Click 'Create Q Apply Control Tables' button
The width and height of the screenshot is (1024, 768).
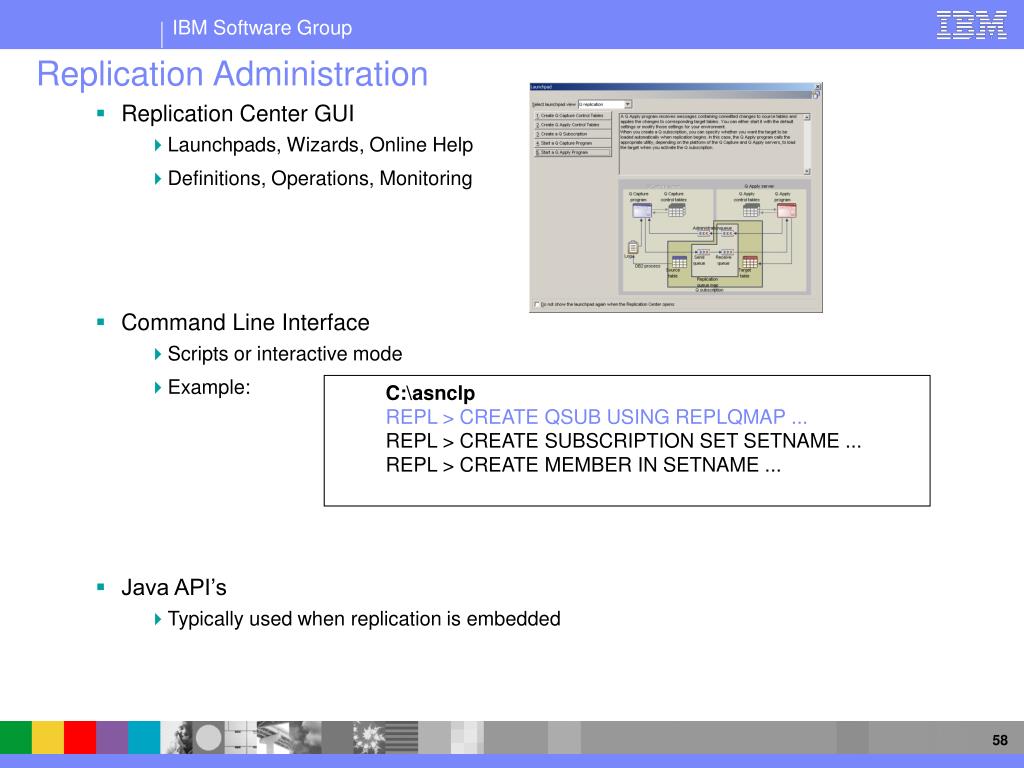click(573, 125)
